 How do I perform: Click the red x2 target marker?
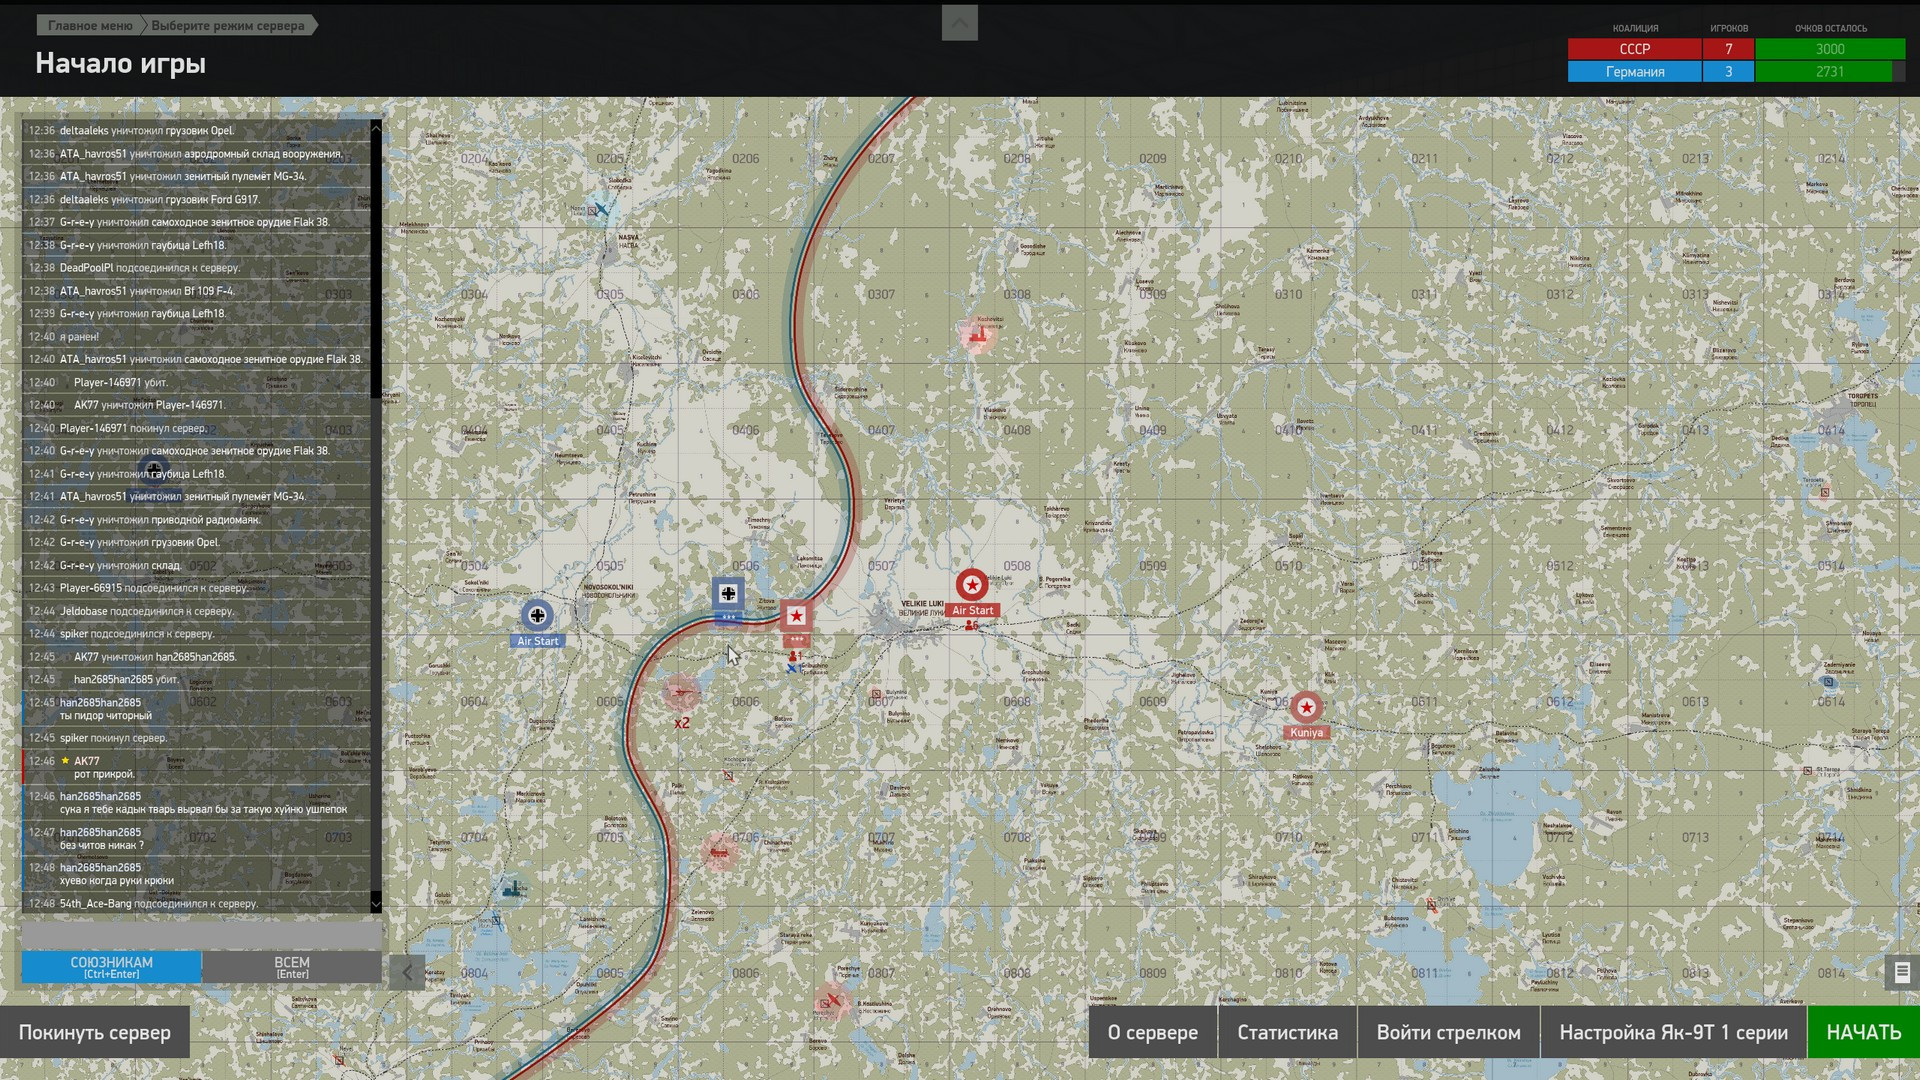[x=681, y=693]
